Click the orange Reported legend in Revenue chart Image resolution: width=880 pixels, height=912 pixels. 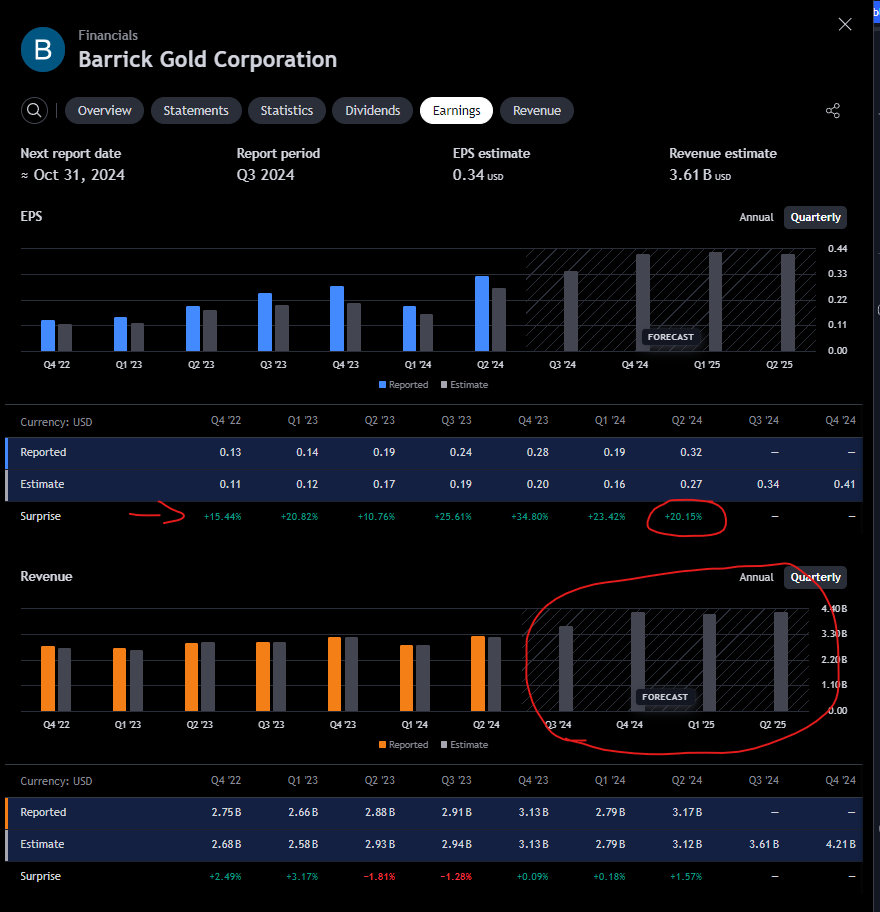click(403, 744)
